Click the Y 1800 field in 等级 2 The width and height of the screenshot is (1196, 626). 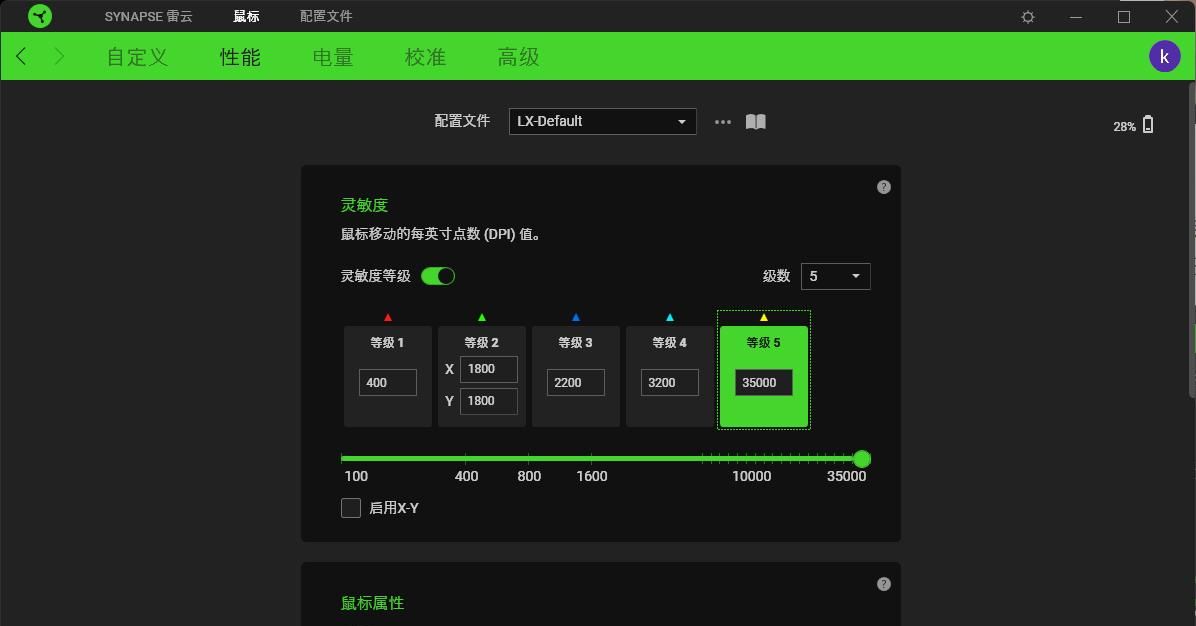pos(489,401)
